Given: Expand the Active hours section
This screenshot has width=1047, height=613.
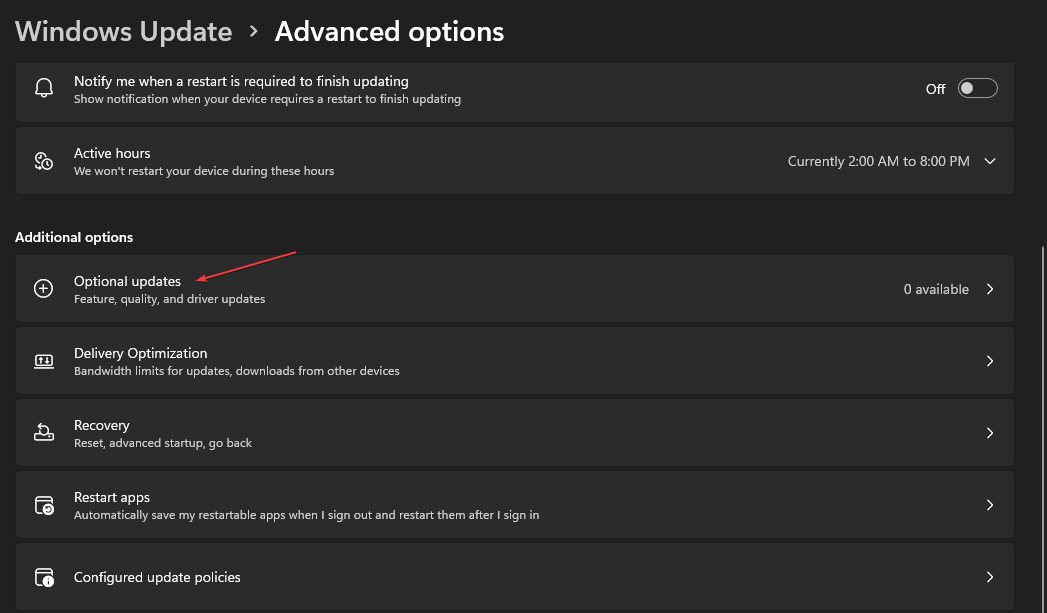Looking at the screenshot, I should pyautogui.click(x=990, y=160).
